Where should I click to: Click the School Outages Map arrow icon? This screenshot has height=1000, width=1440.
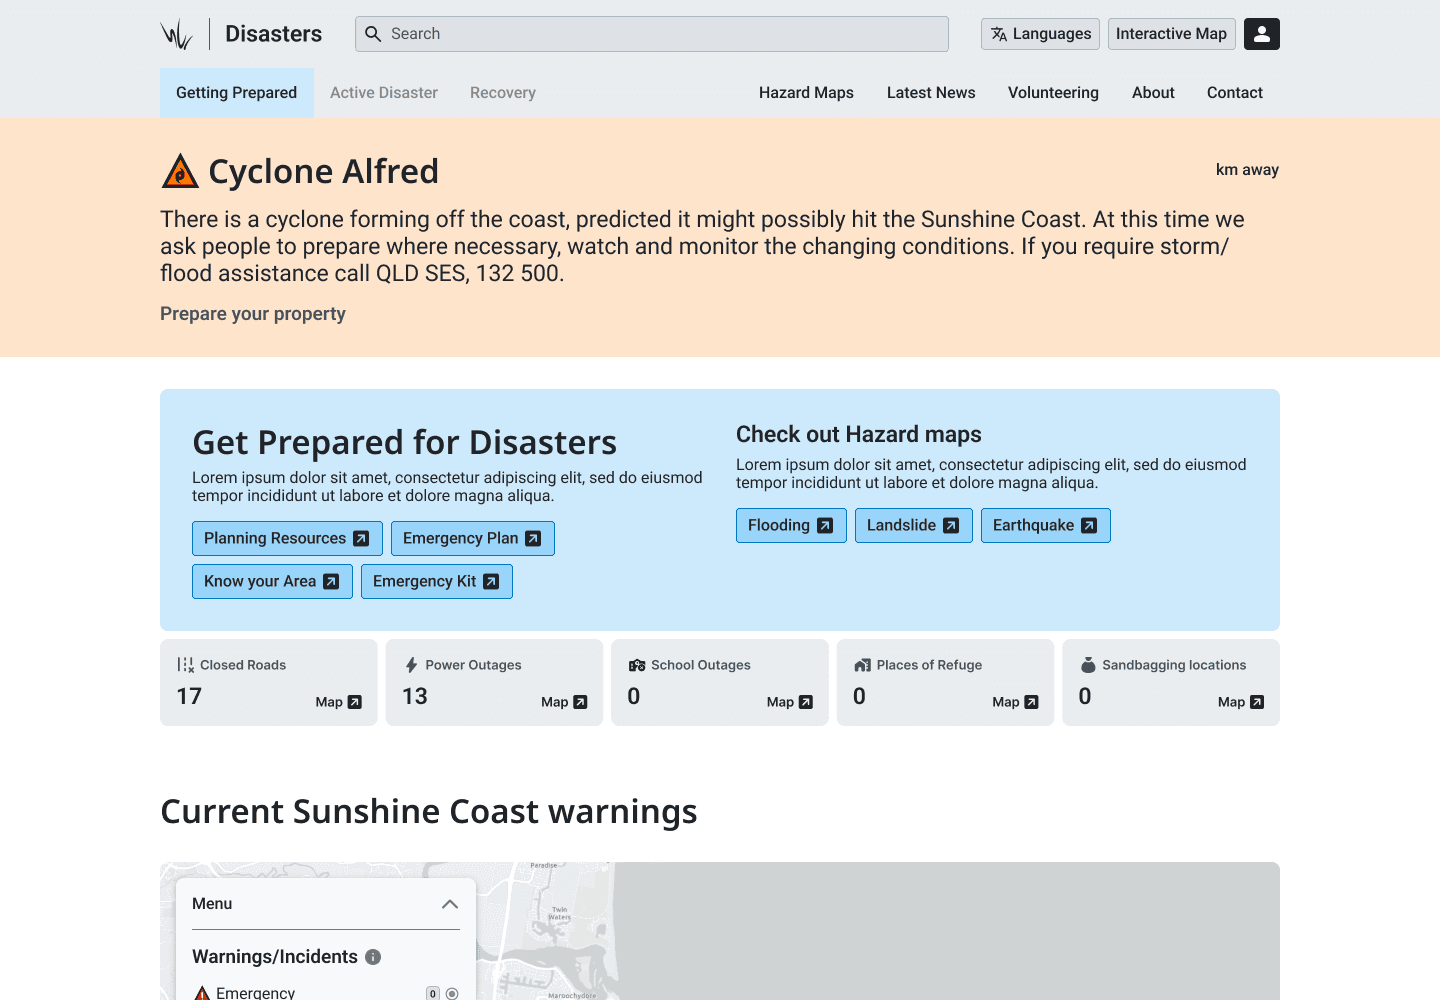point(806,702)
